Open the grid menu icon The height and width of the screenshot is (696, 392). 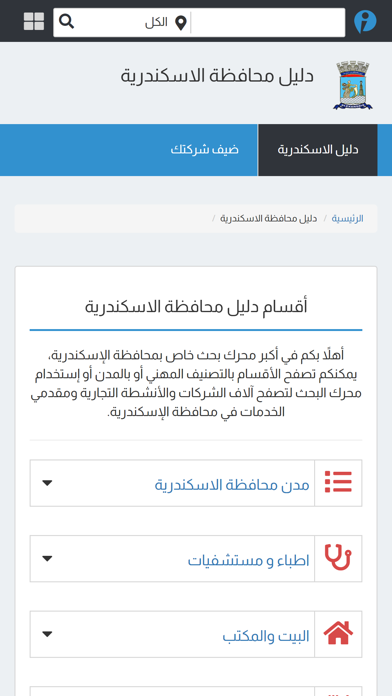point(34,21)
